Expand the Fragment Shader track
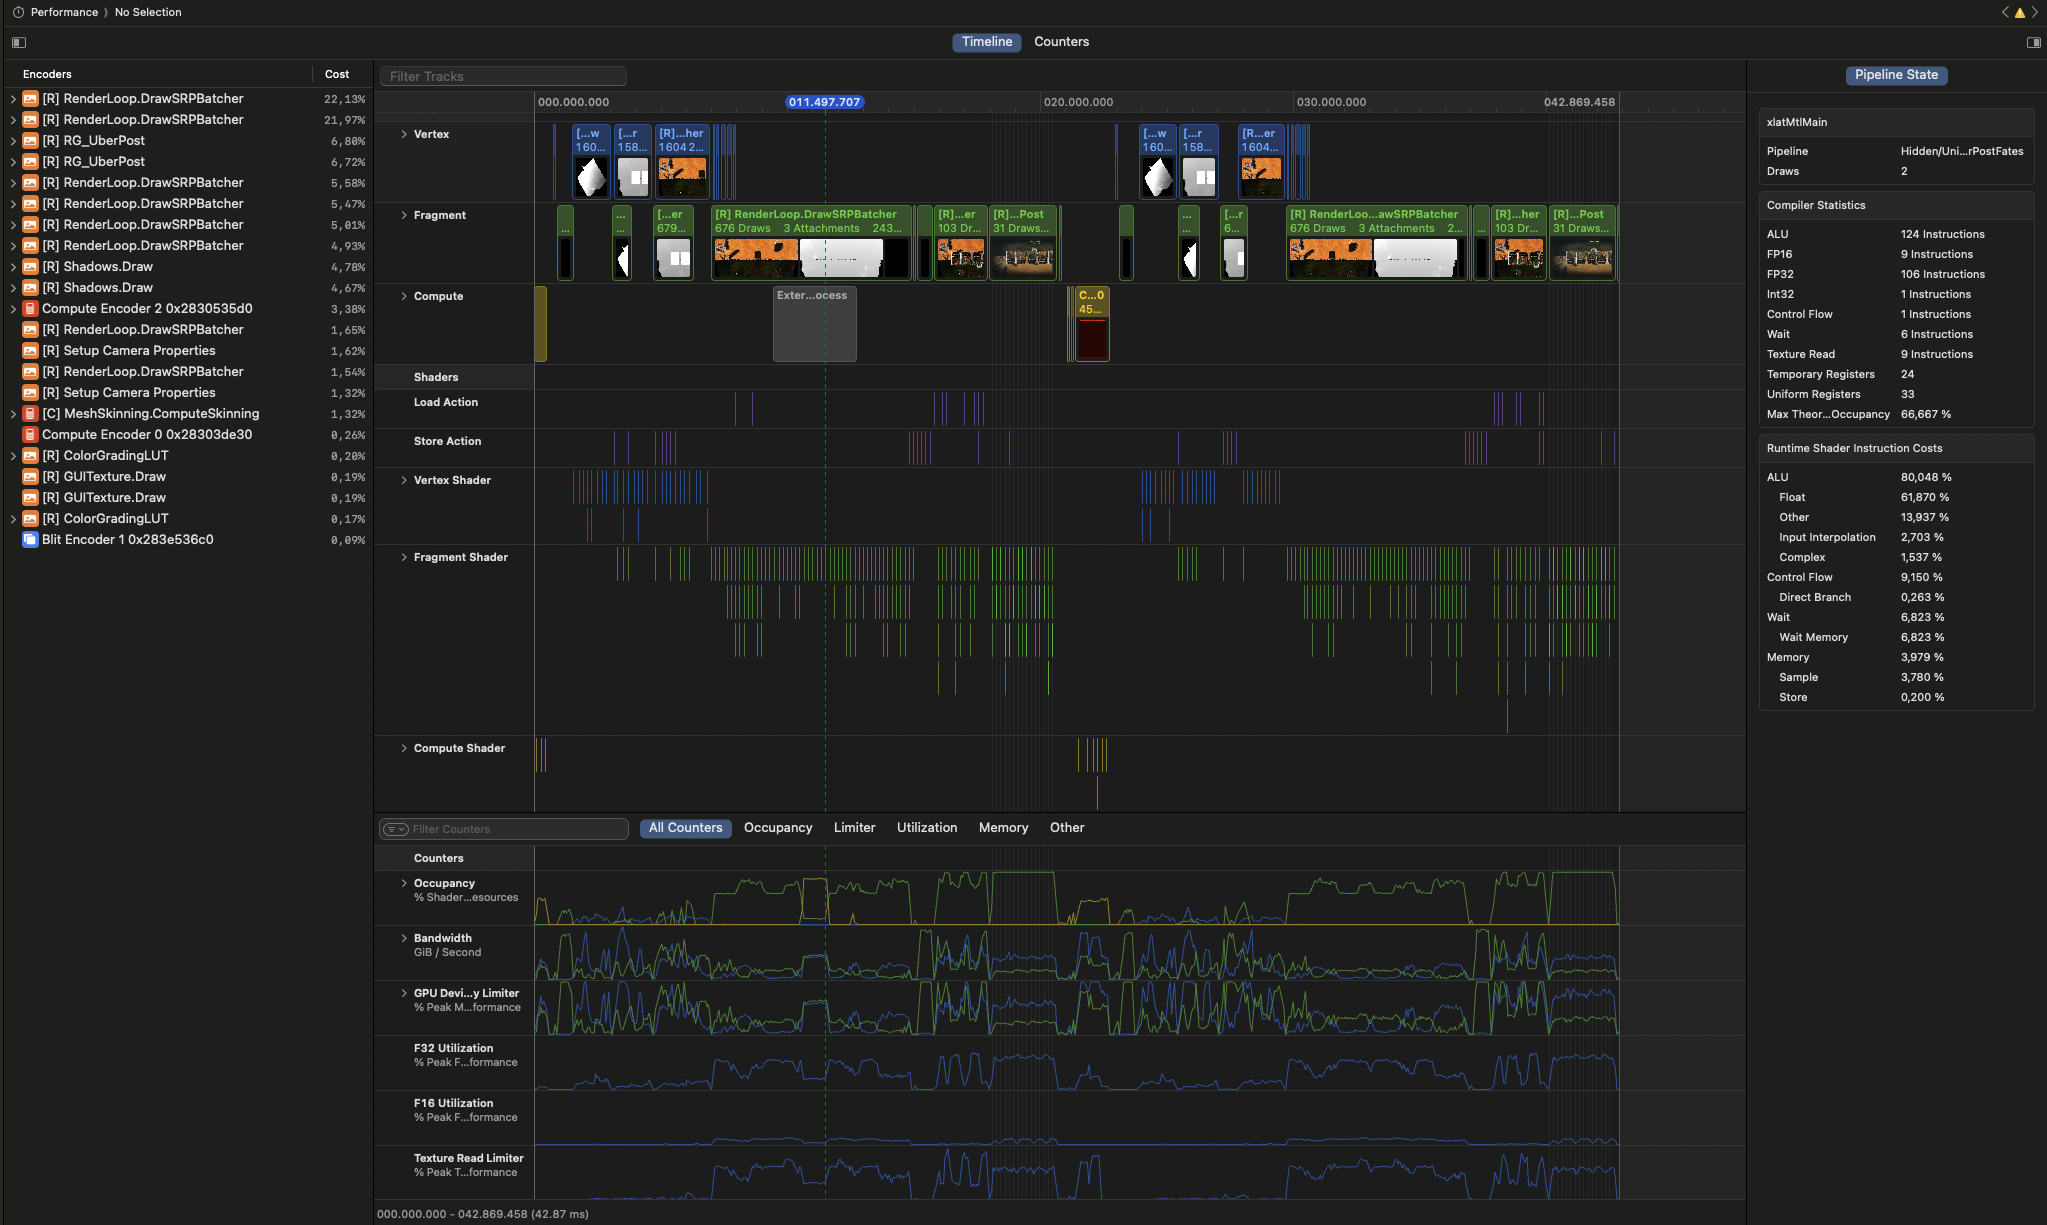The image size is (2047, 1225). (x=404, y=557)
